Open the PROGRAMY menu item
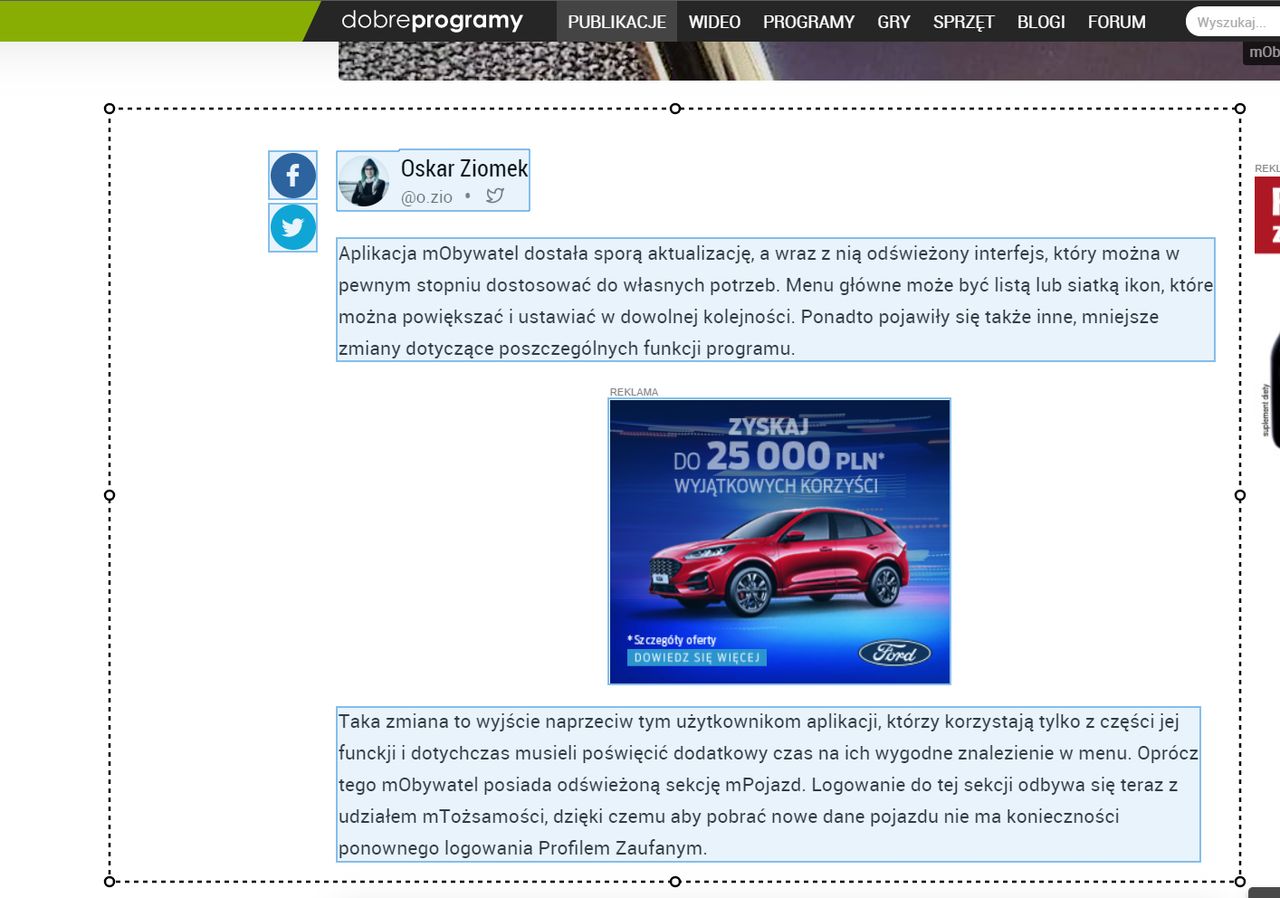Viewport: 1280px width, 898px height. (x=808, y=21)
